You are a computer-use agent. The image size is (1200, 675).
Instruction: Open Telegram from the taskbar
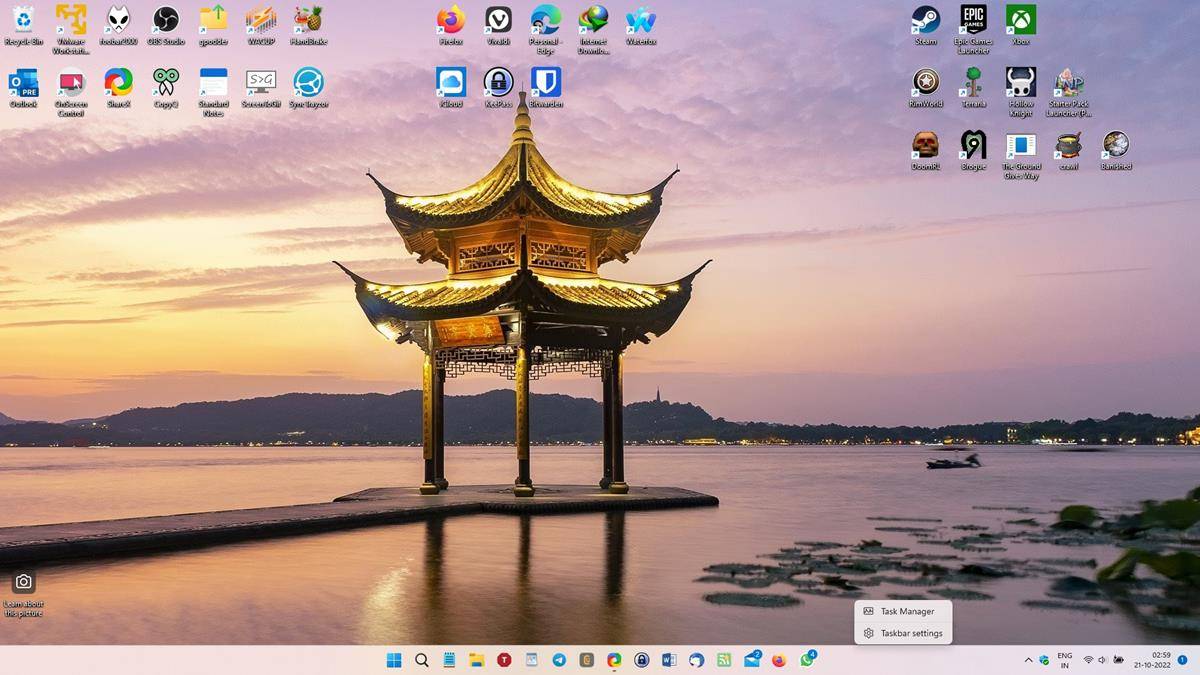point(558,660)
